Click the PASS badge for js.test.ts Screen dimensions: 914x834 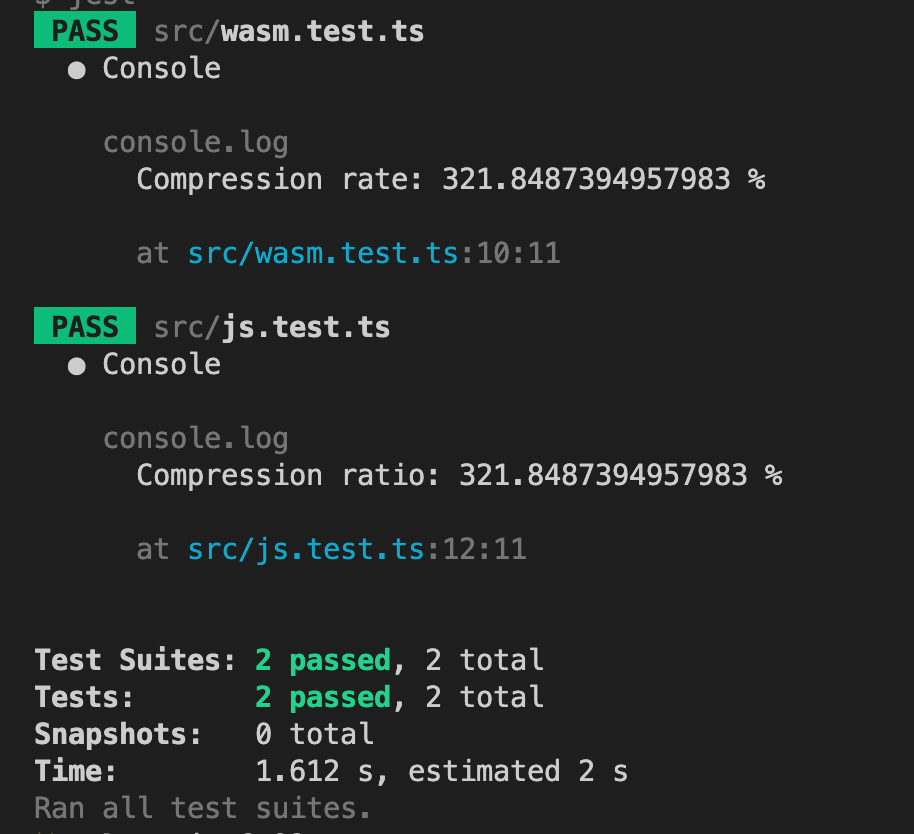[85, 326]
